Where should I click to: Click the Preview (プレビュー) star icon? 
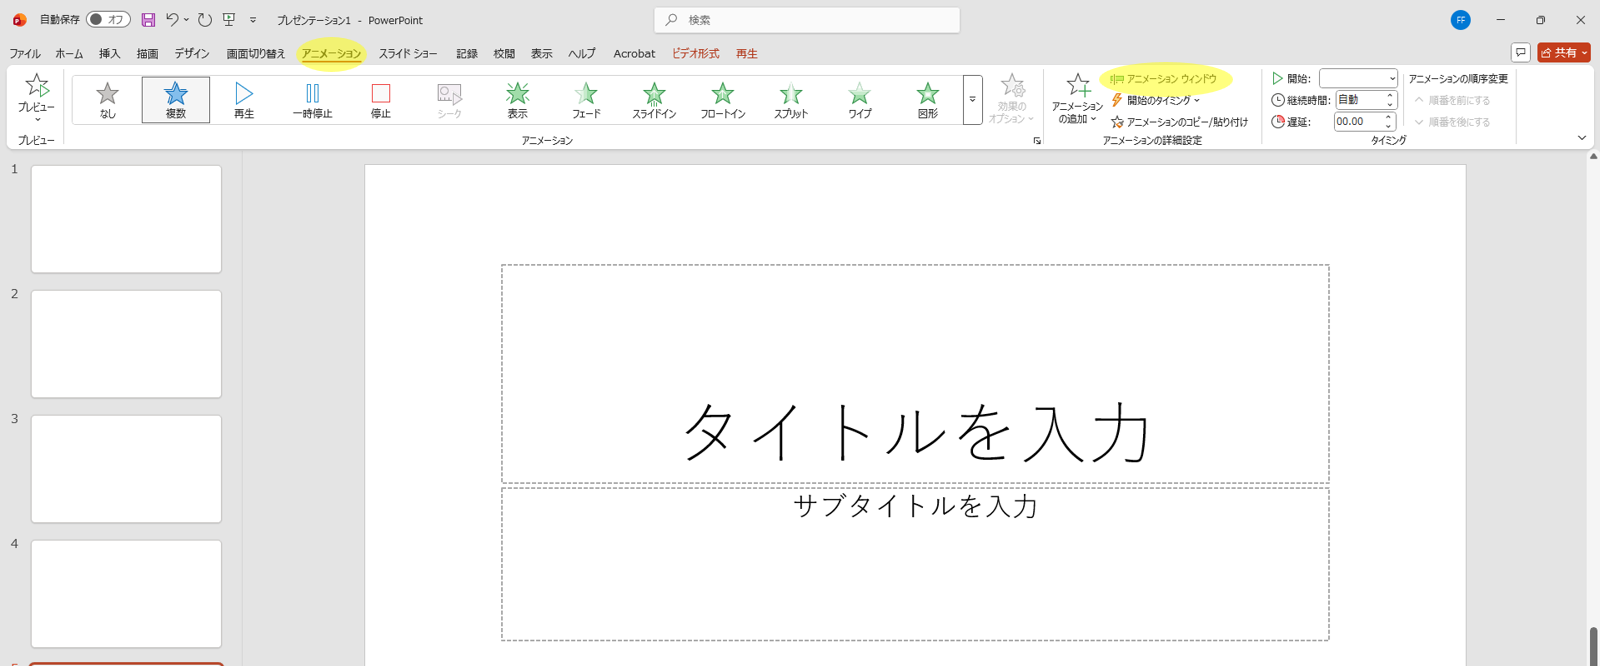36,87
